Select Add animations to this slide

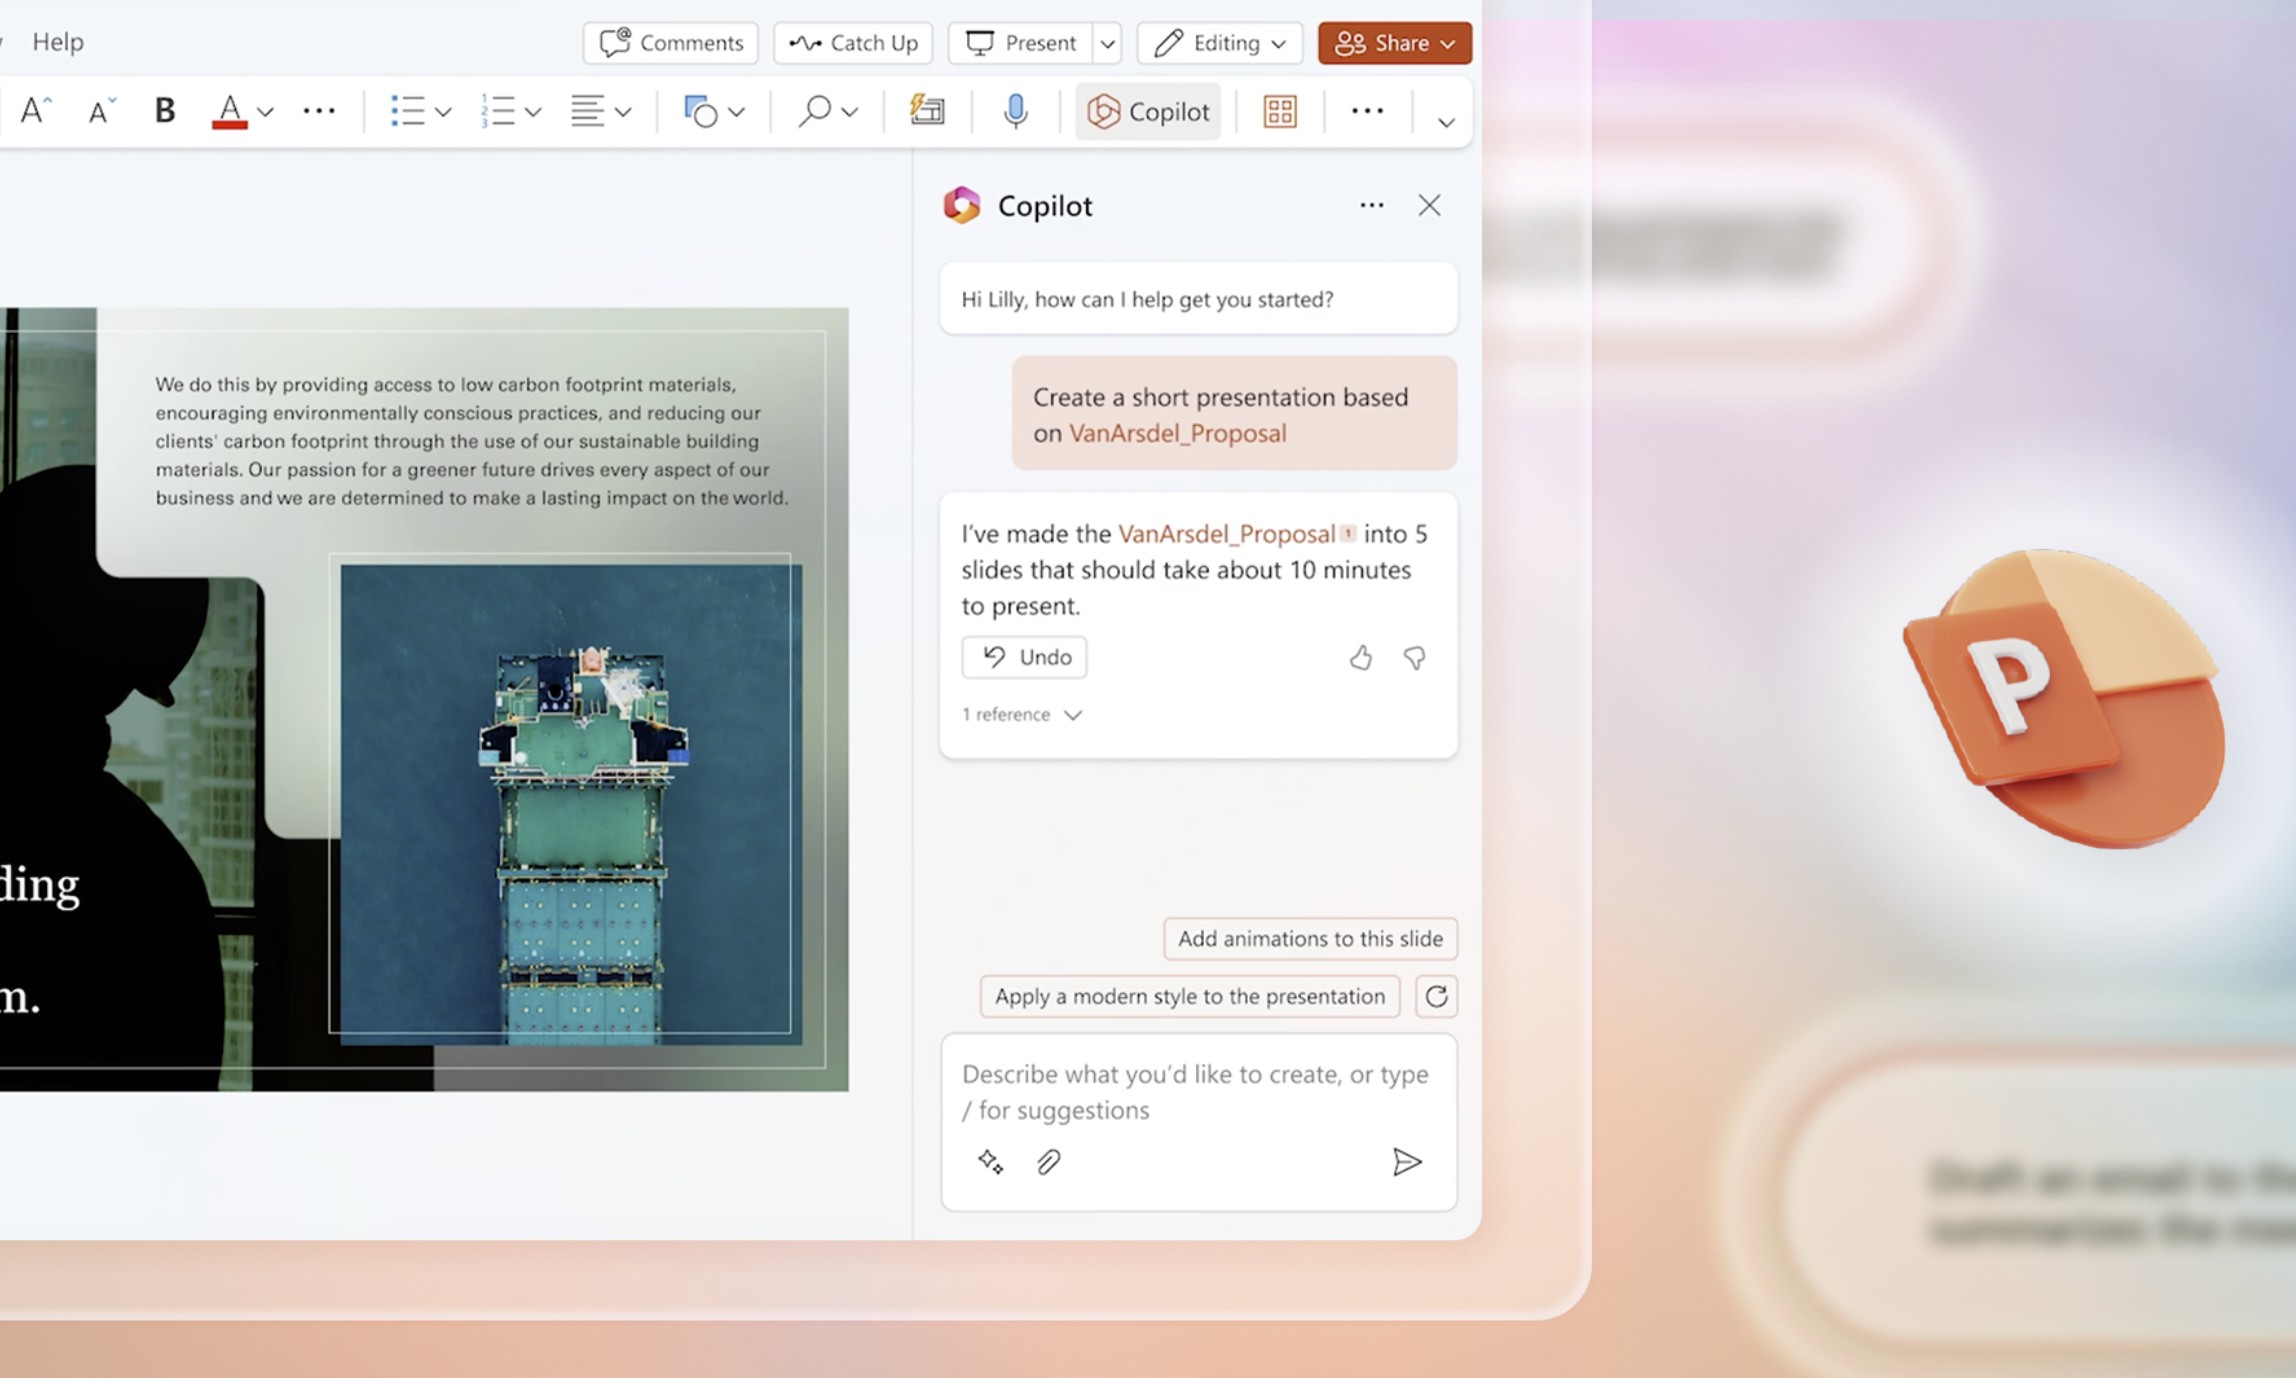click(x=1310, y=938)
